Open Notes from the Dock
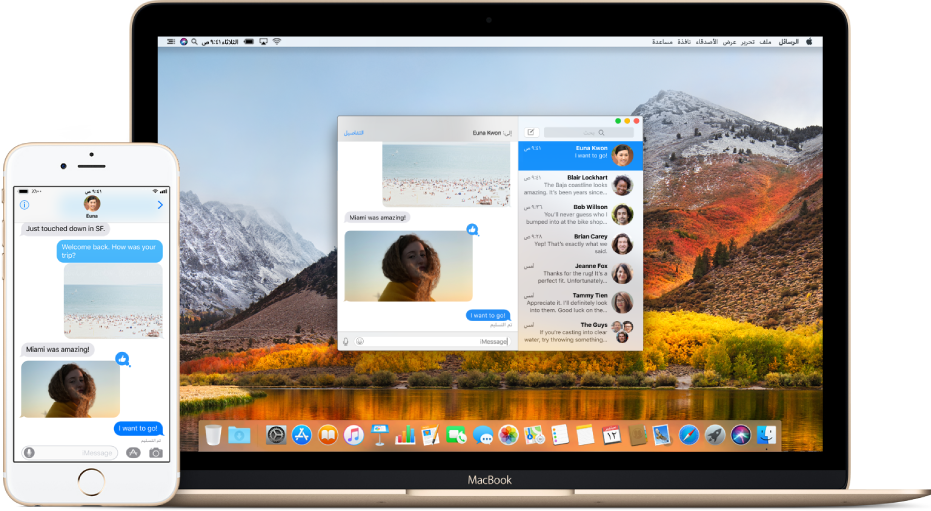This screenshot has width=931, height=511. pos(585,436)
